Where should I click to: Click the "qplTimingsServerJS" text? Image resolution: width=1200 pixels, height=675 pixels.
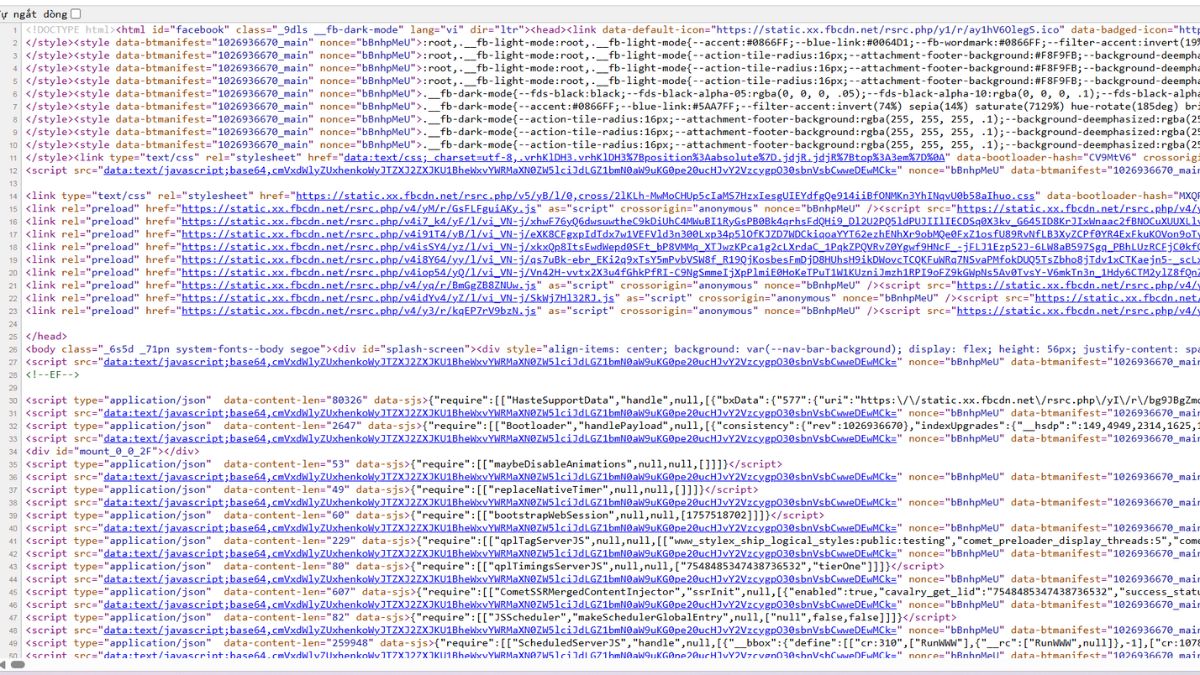click(548, 566)
